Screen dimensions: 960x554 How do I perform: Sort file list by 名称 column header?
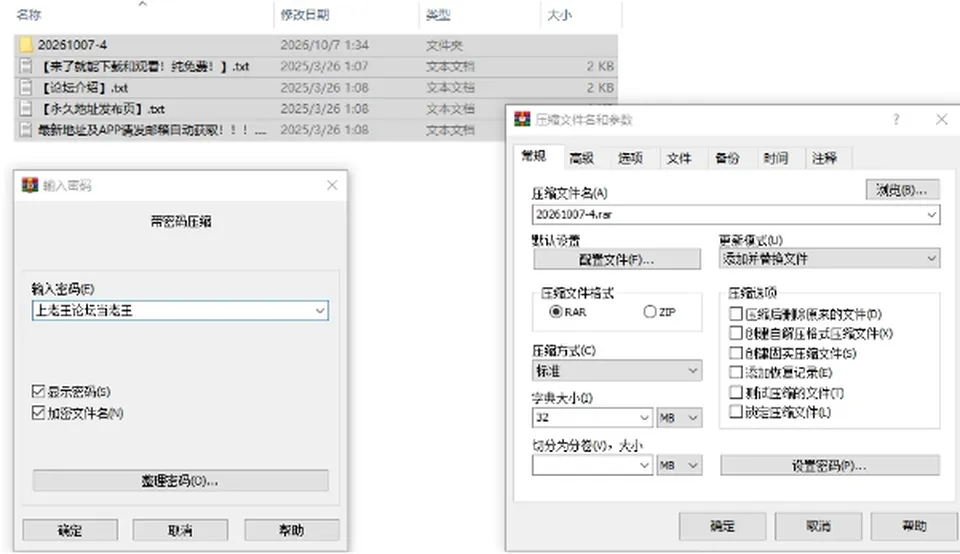29,14
